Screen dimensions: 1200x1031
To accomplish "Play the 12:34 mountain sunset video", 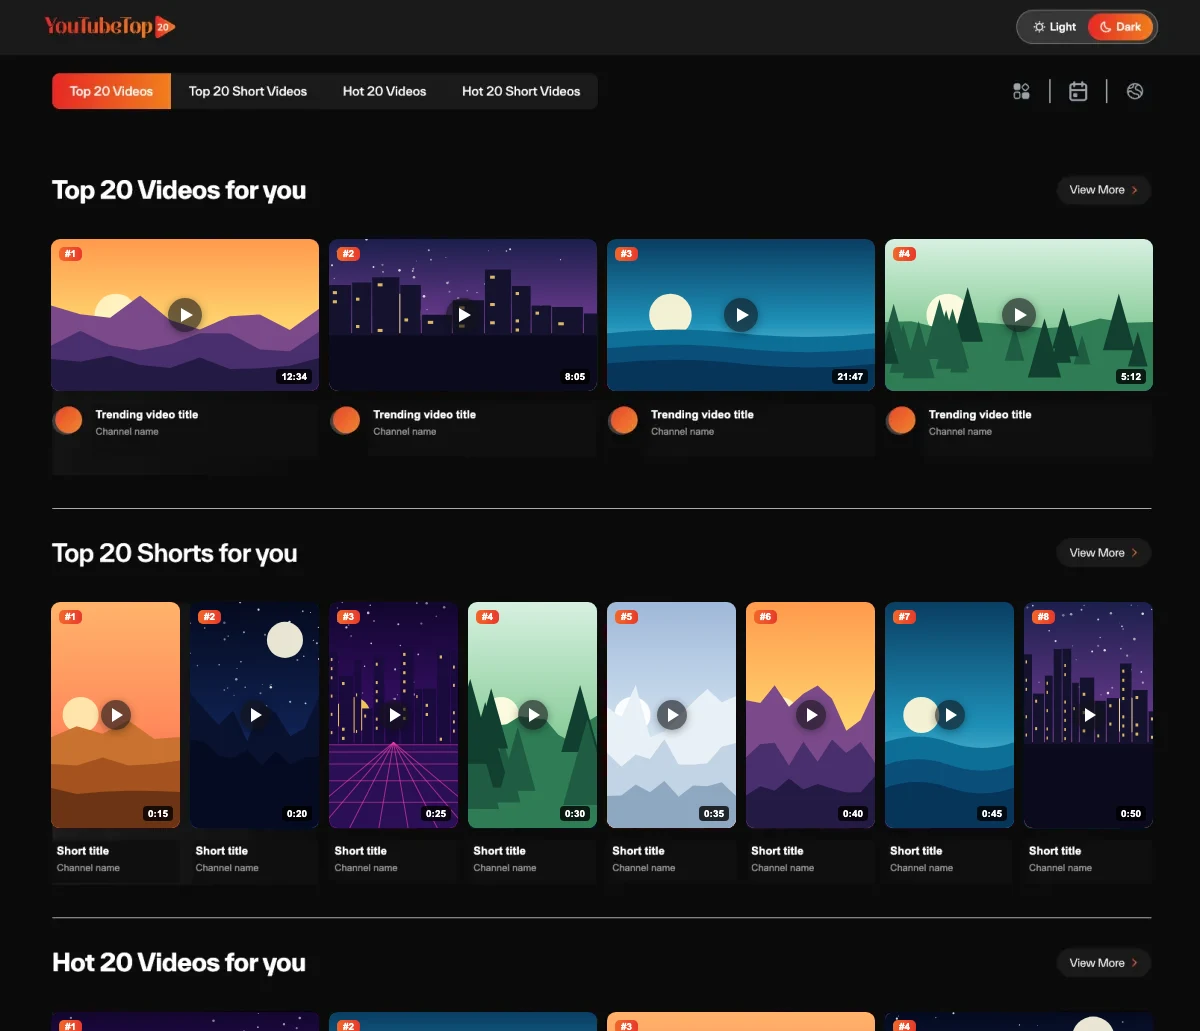I will [x=185, y=315].
